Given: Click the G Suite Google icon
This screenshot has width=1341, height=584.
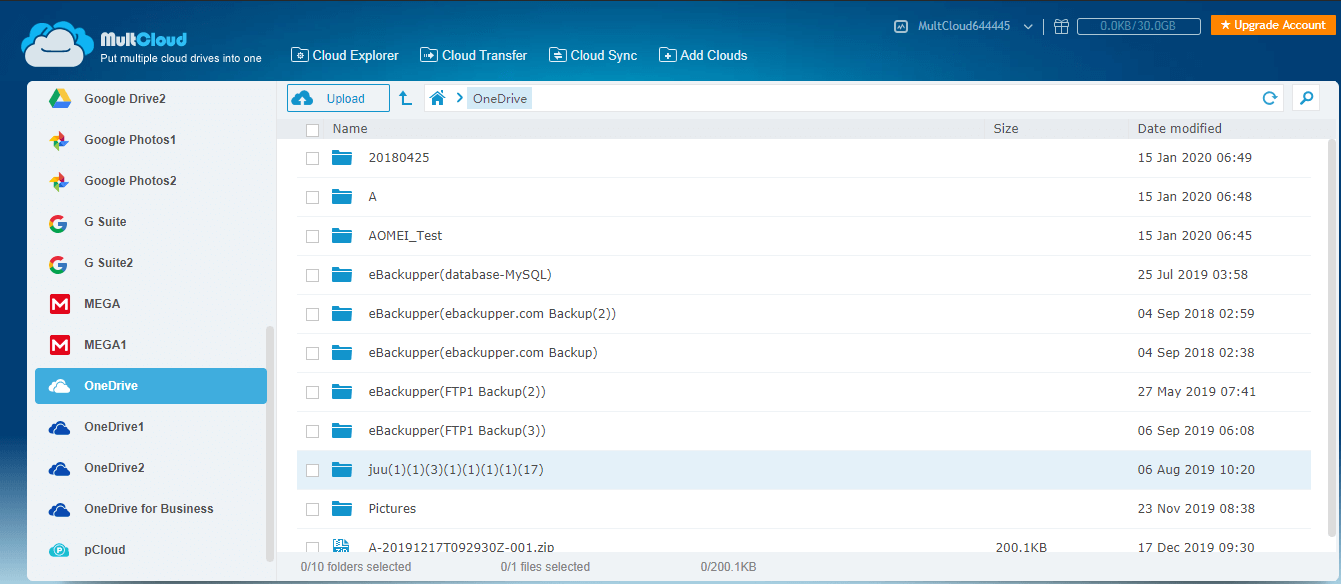Looking at the screenshot, I should click(x=59, y=222).
